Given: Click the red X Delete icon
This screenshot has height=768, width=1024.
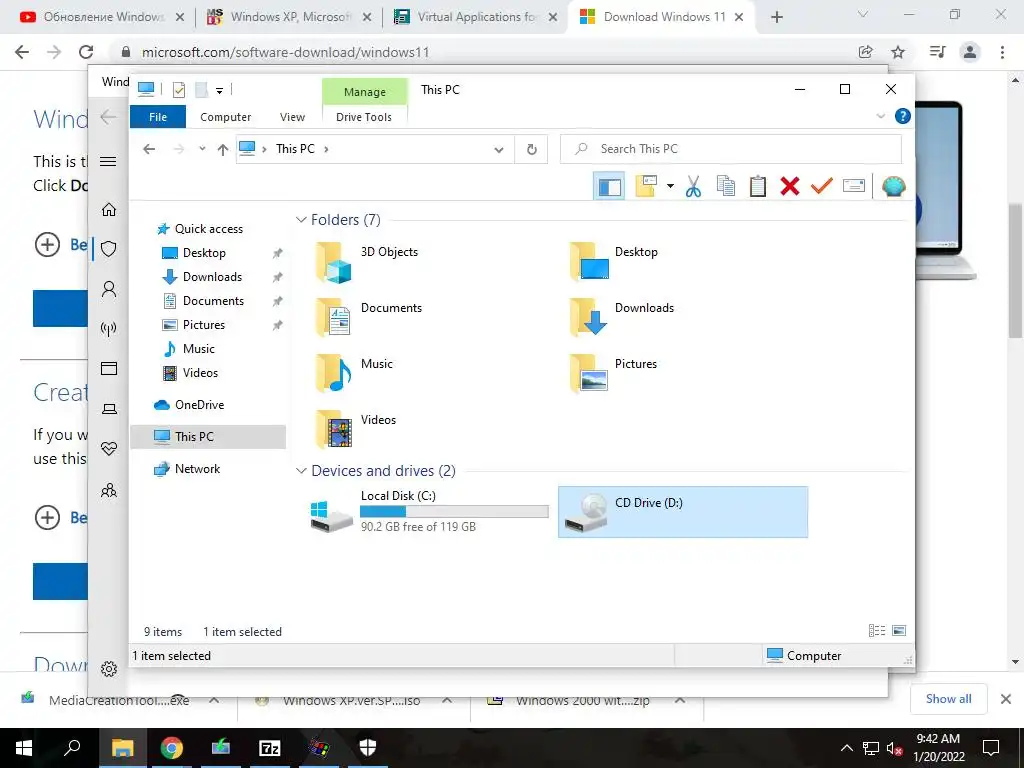Looking at the screenshot, I should tap(790, 186).
